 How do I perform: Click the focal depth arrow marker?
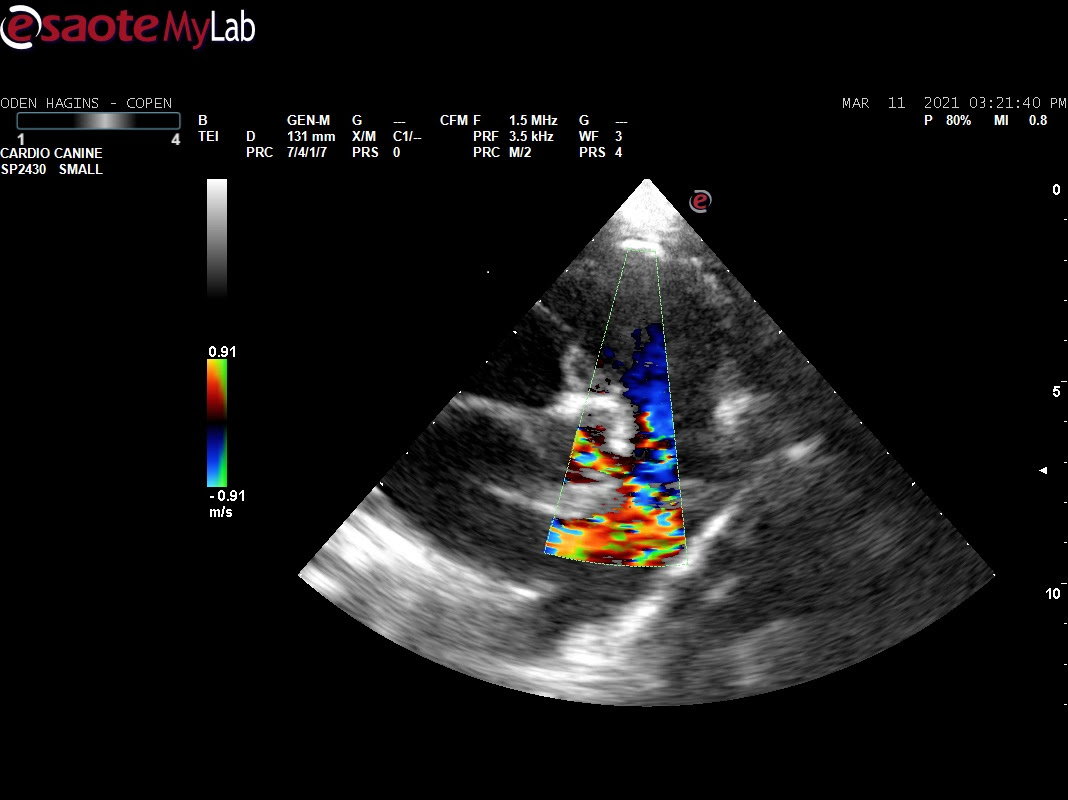coord(1044,470)
